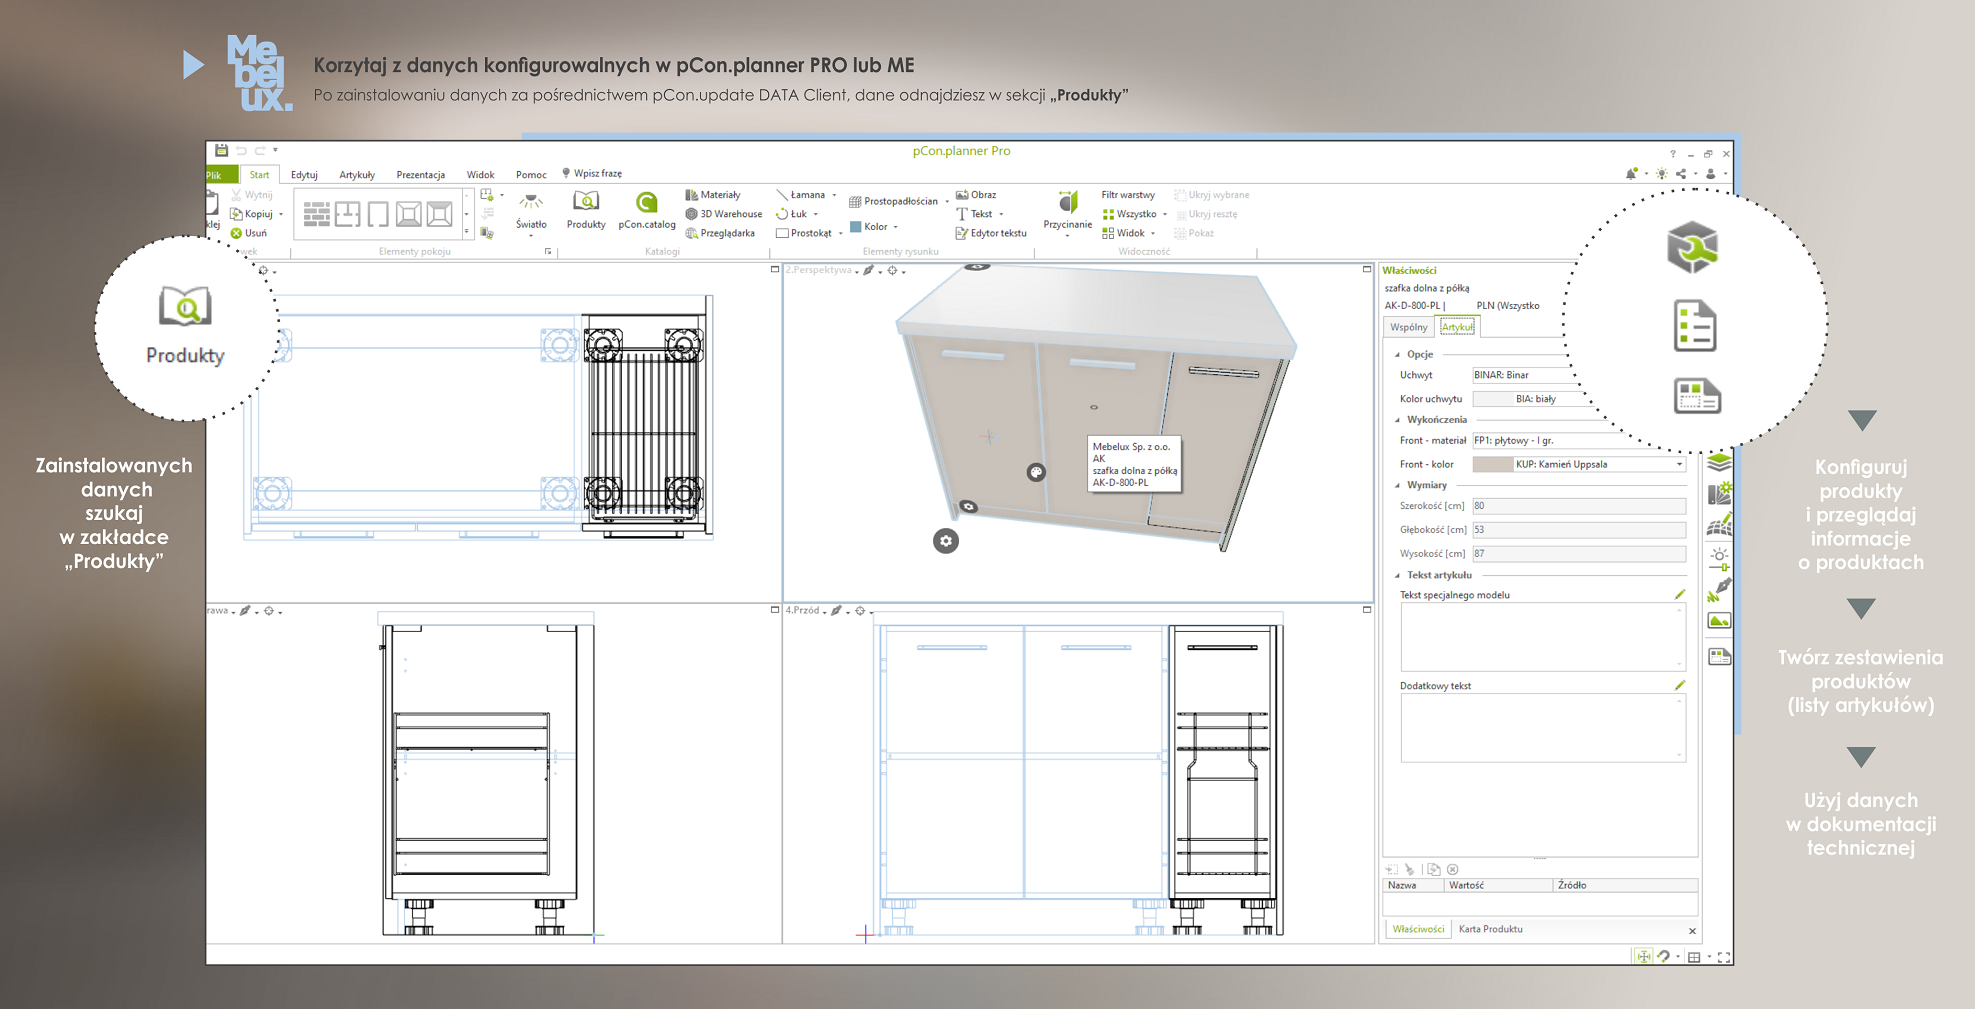Click the Szerokość [cm] field

tap(1579, 506)
